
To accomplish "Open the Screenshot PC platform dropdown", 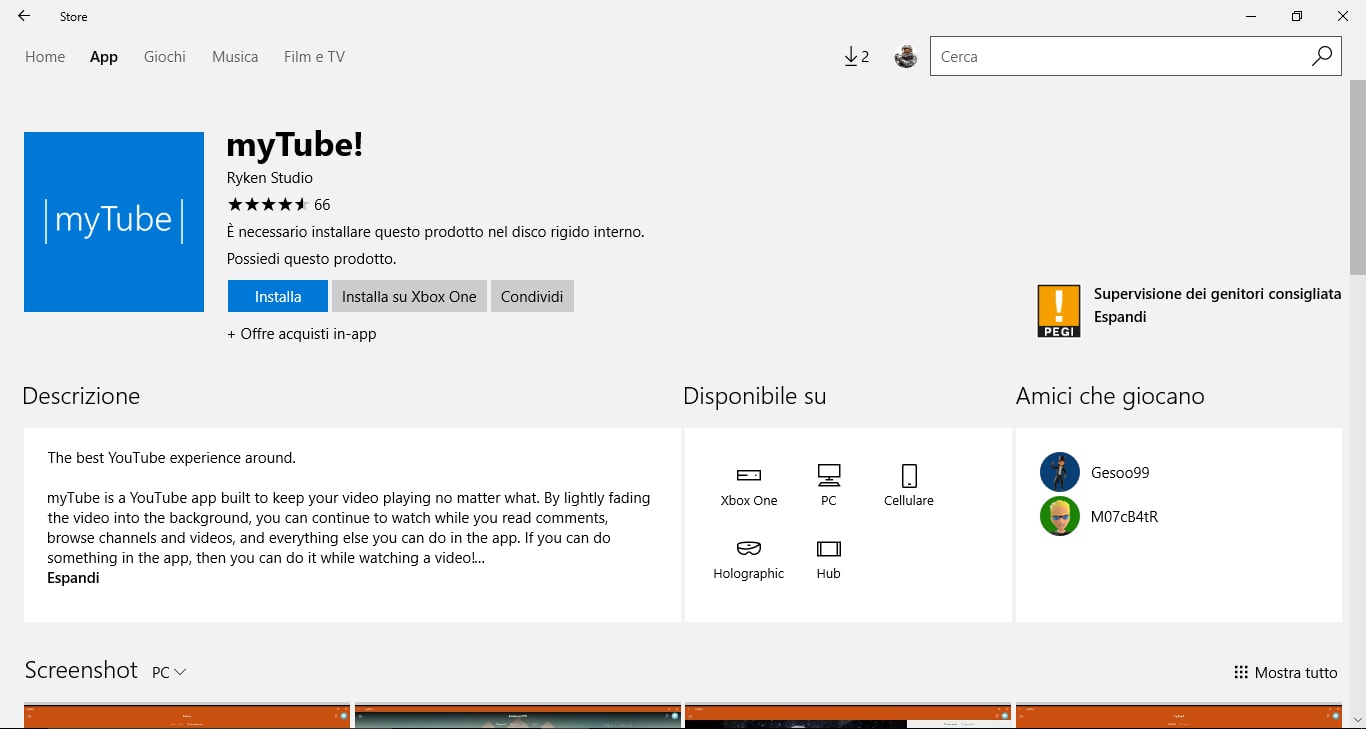I will pyautogui.click(x=169, y=672).
